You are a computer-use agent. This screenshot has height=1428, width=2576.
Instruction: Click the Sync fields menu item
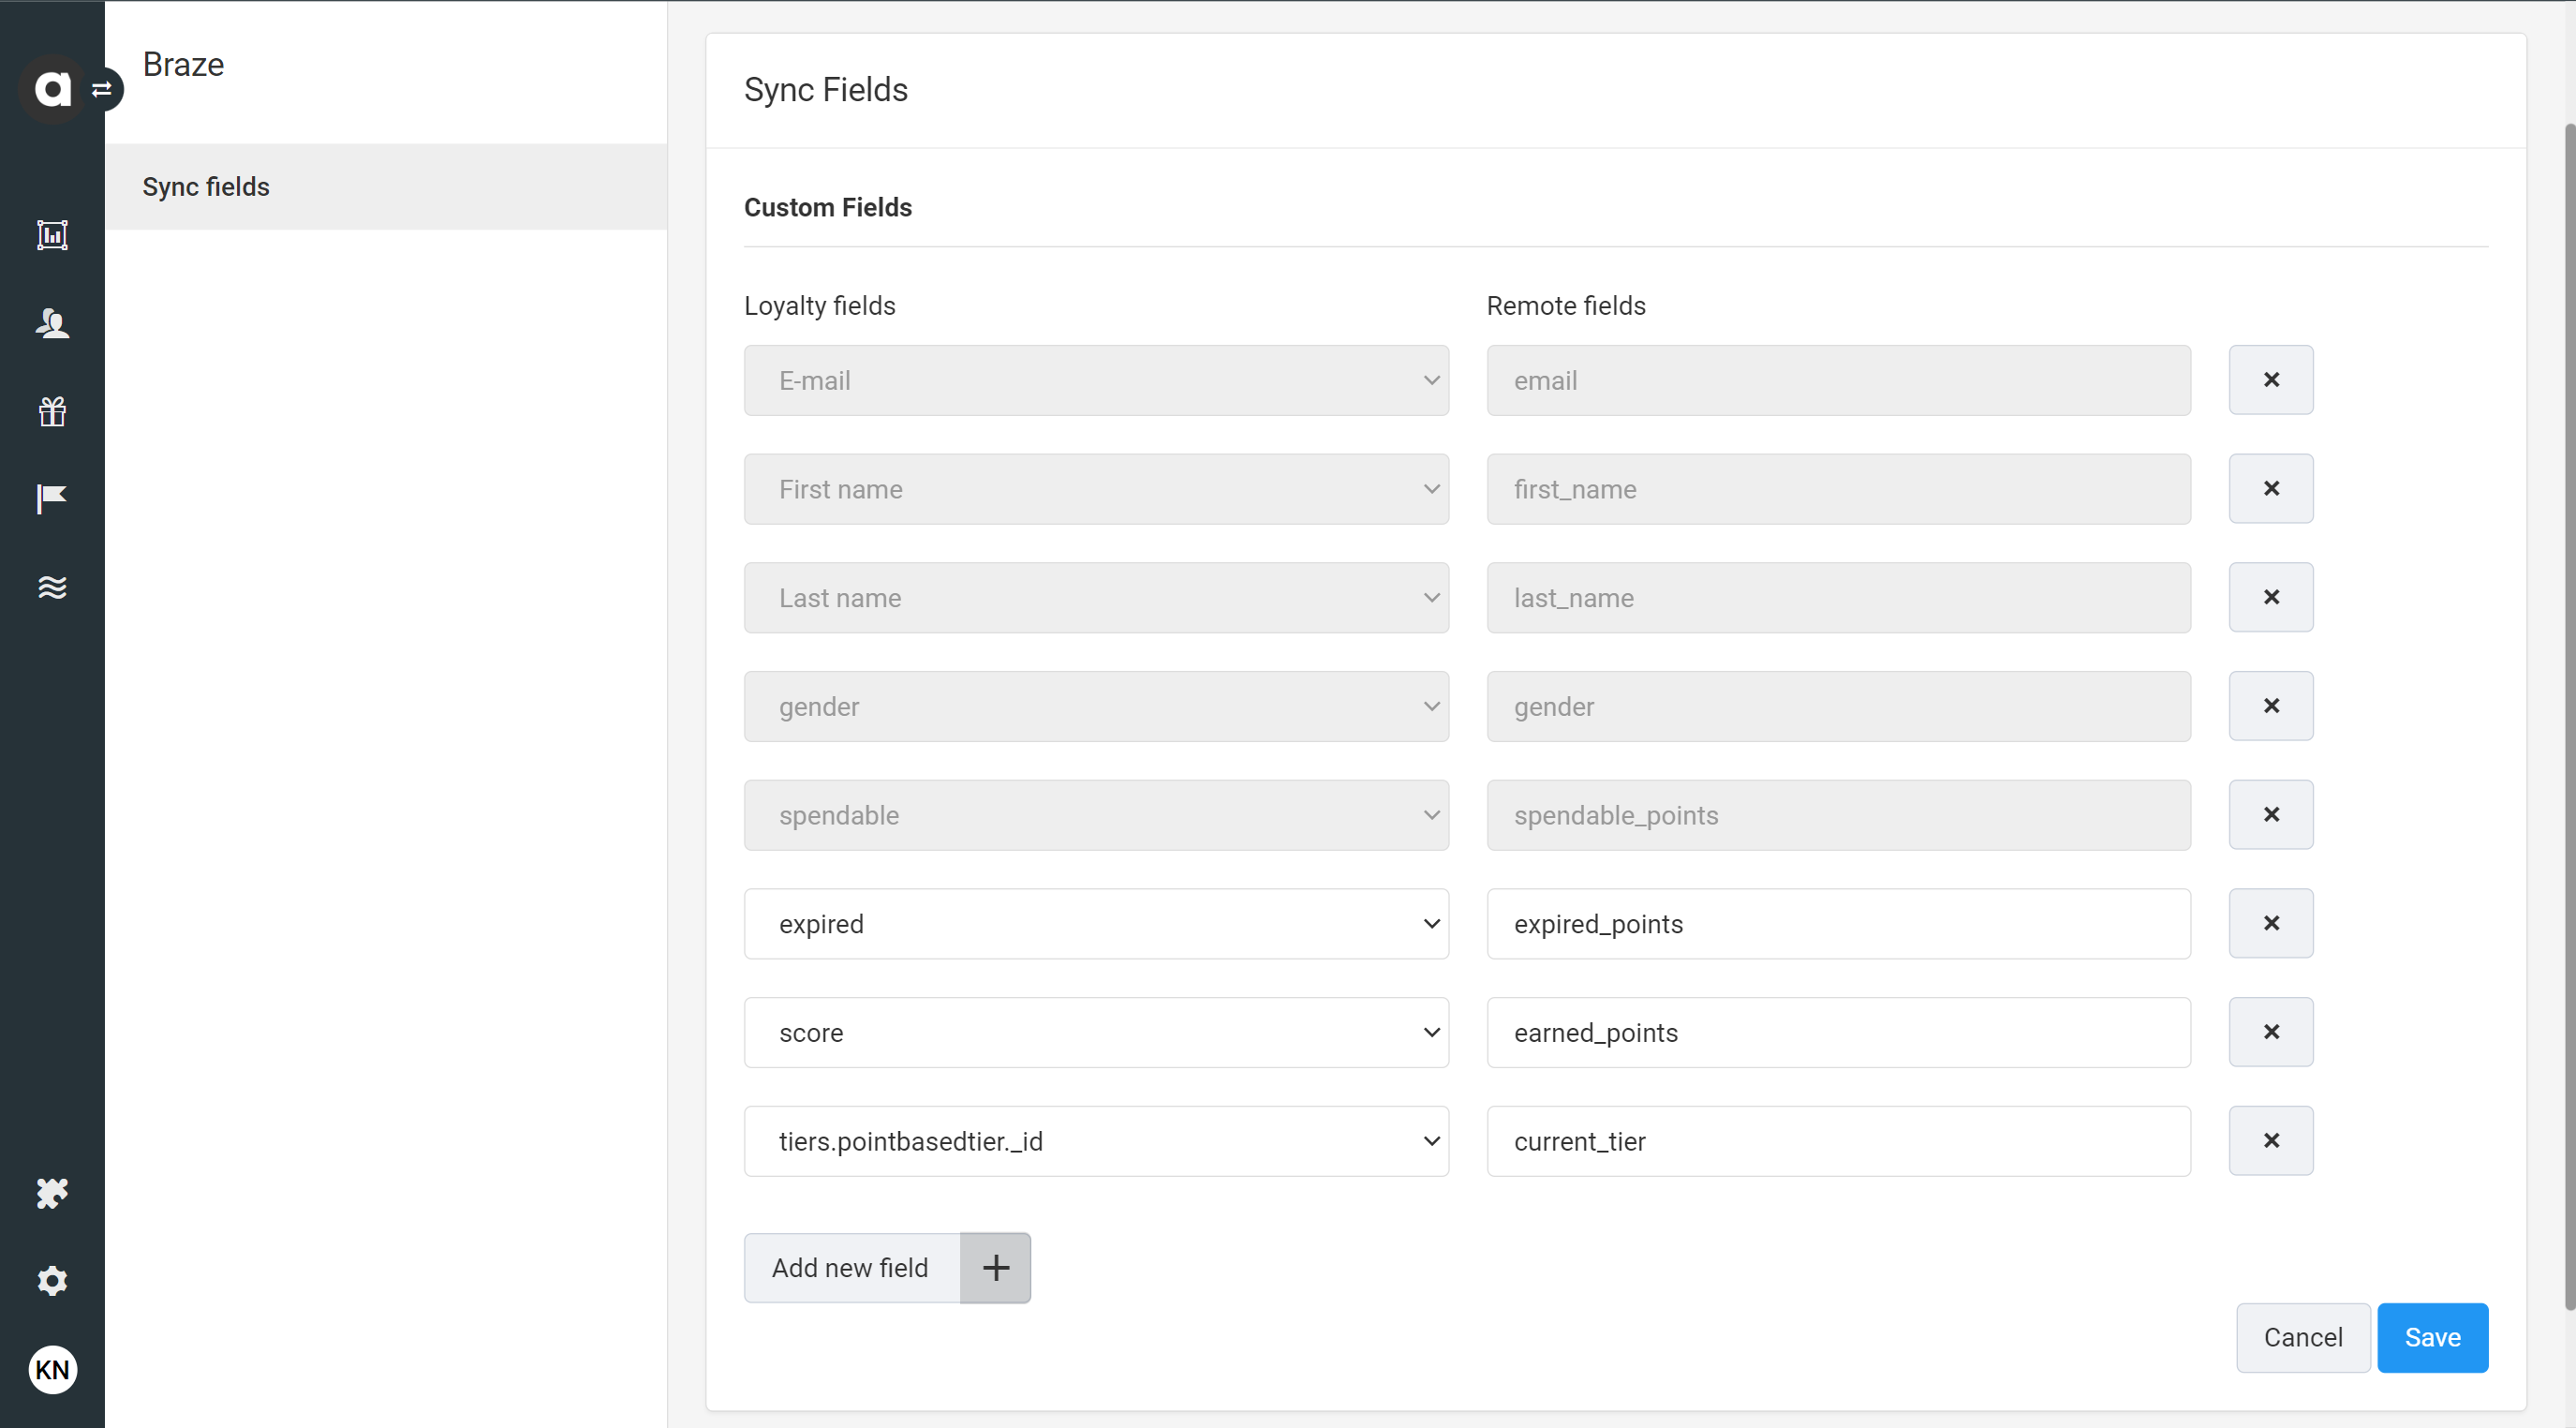coord(205,185)
